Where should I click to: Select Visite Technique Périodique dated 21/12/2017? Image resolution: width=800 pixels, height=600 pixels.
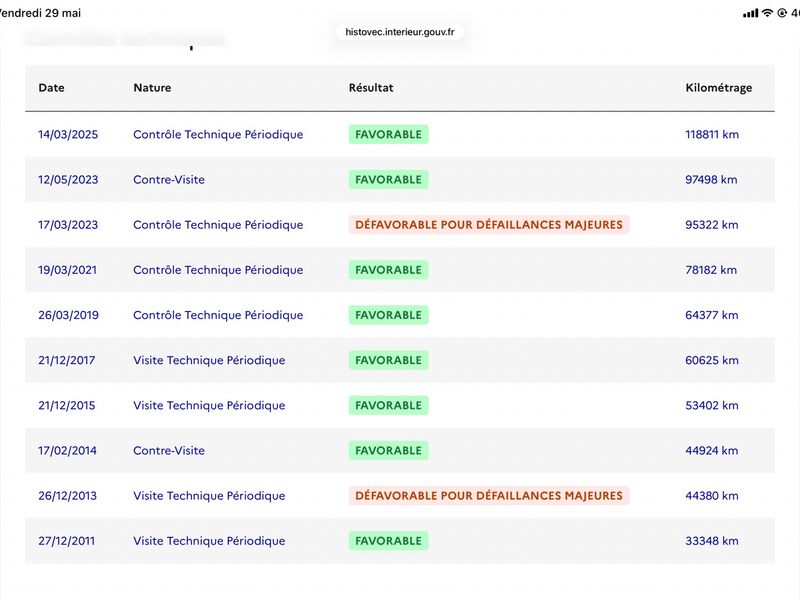209,360
